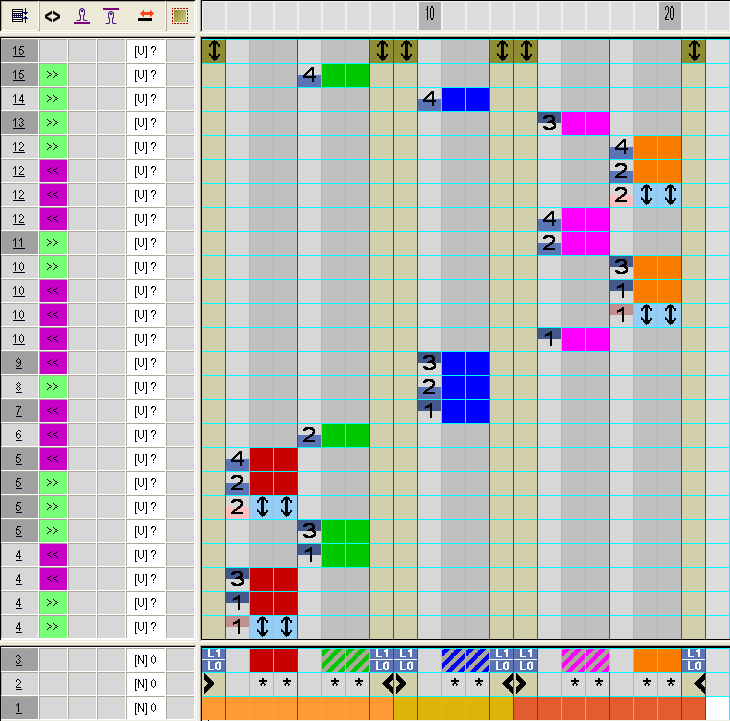Click the underlined row number 7
Viewport: 730px width, 721px height.
coord(19,411)
